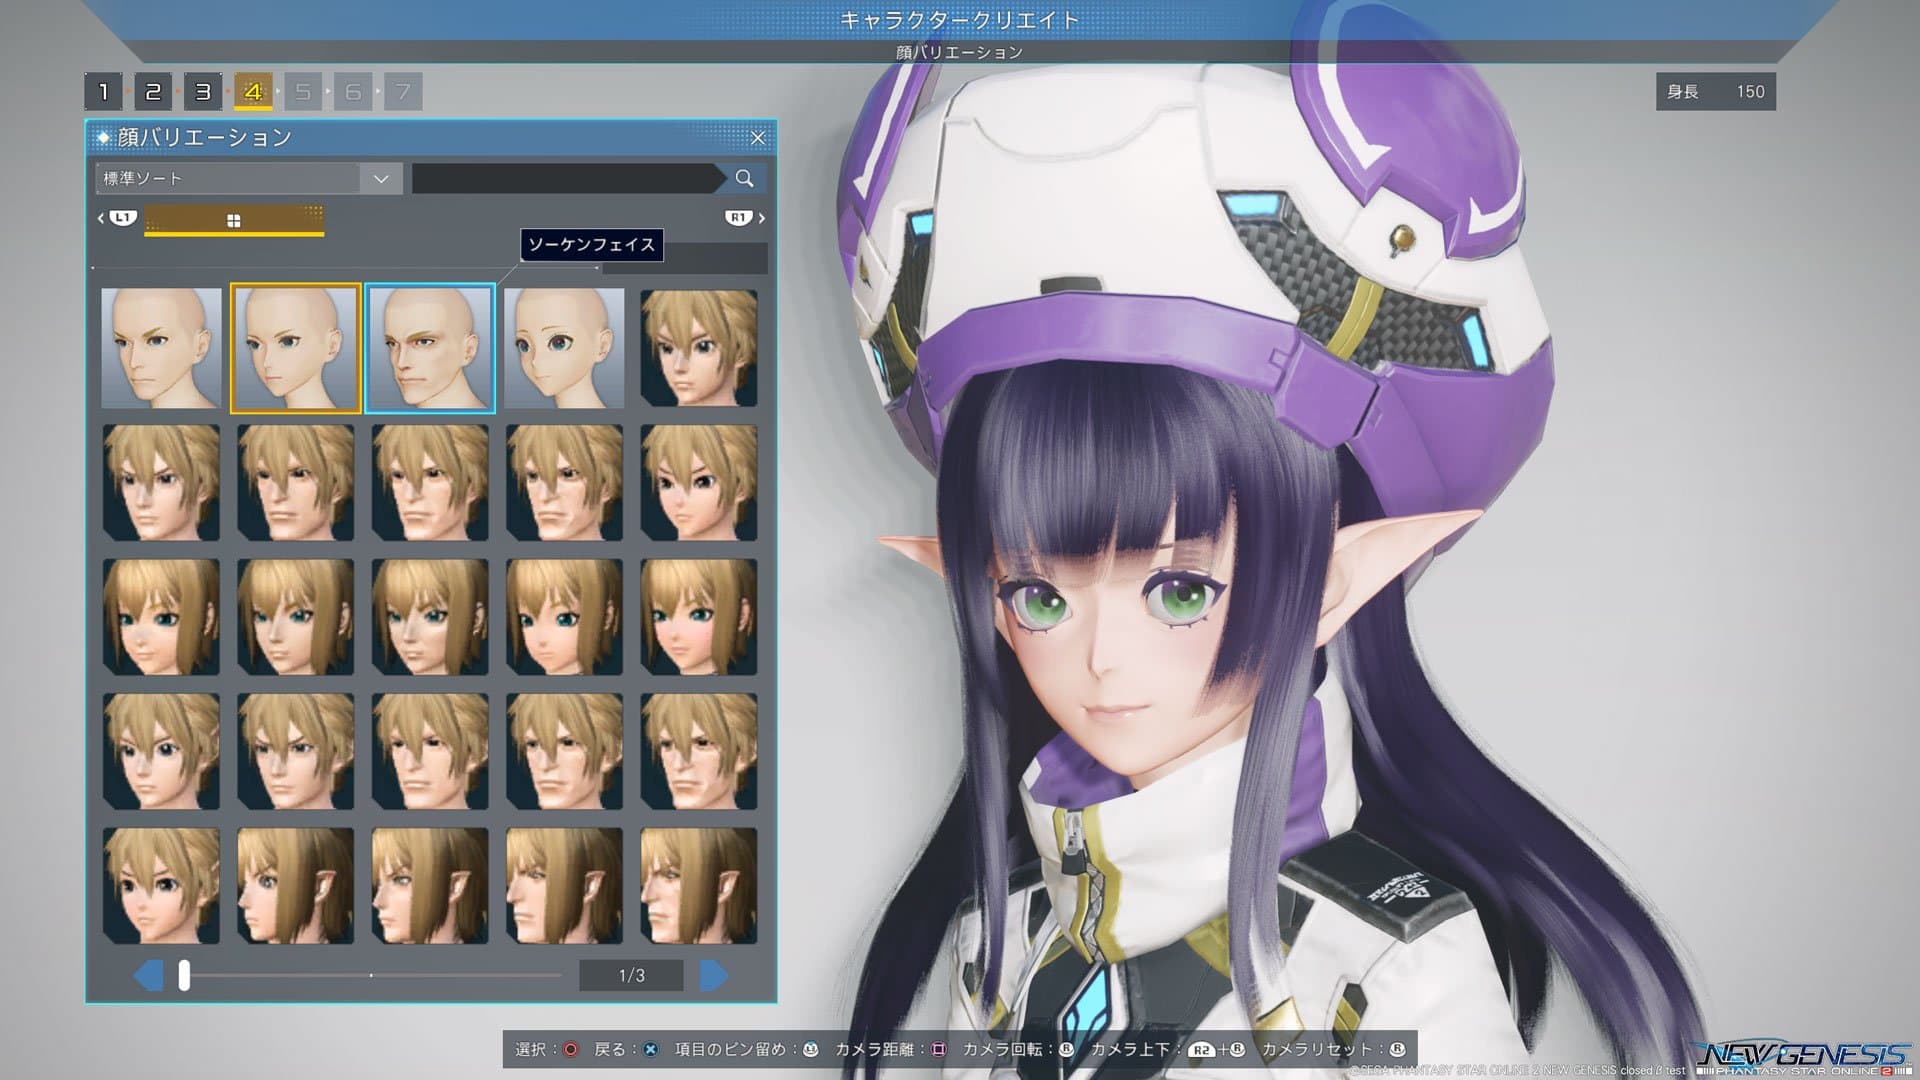
Task: Select bottom-row second elf-ear profile face
Action: click(x=295, y=886)
